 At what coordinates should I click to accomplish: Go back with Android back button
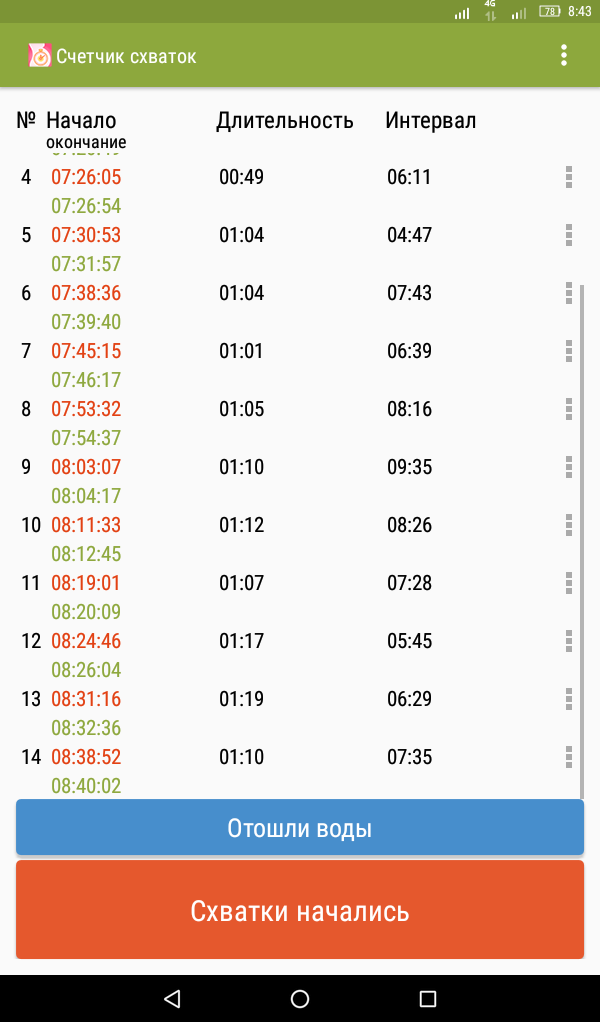coord(172,998)
